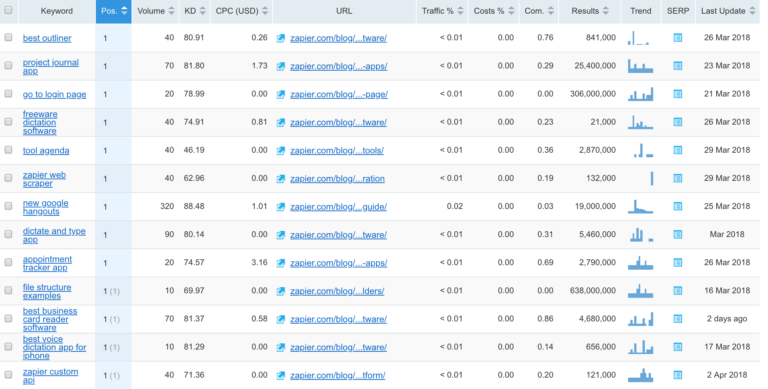View SERP source icon for new google hangouts
This screenshot has height=389, width=768.
click(677, 206)
